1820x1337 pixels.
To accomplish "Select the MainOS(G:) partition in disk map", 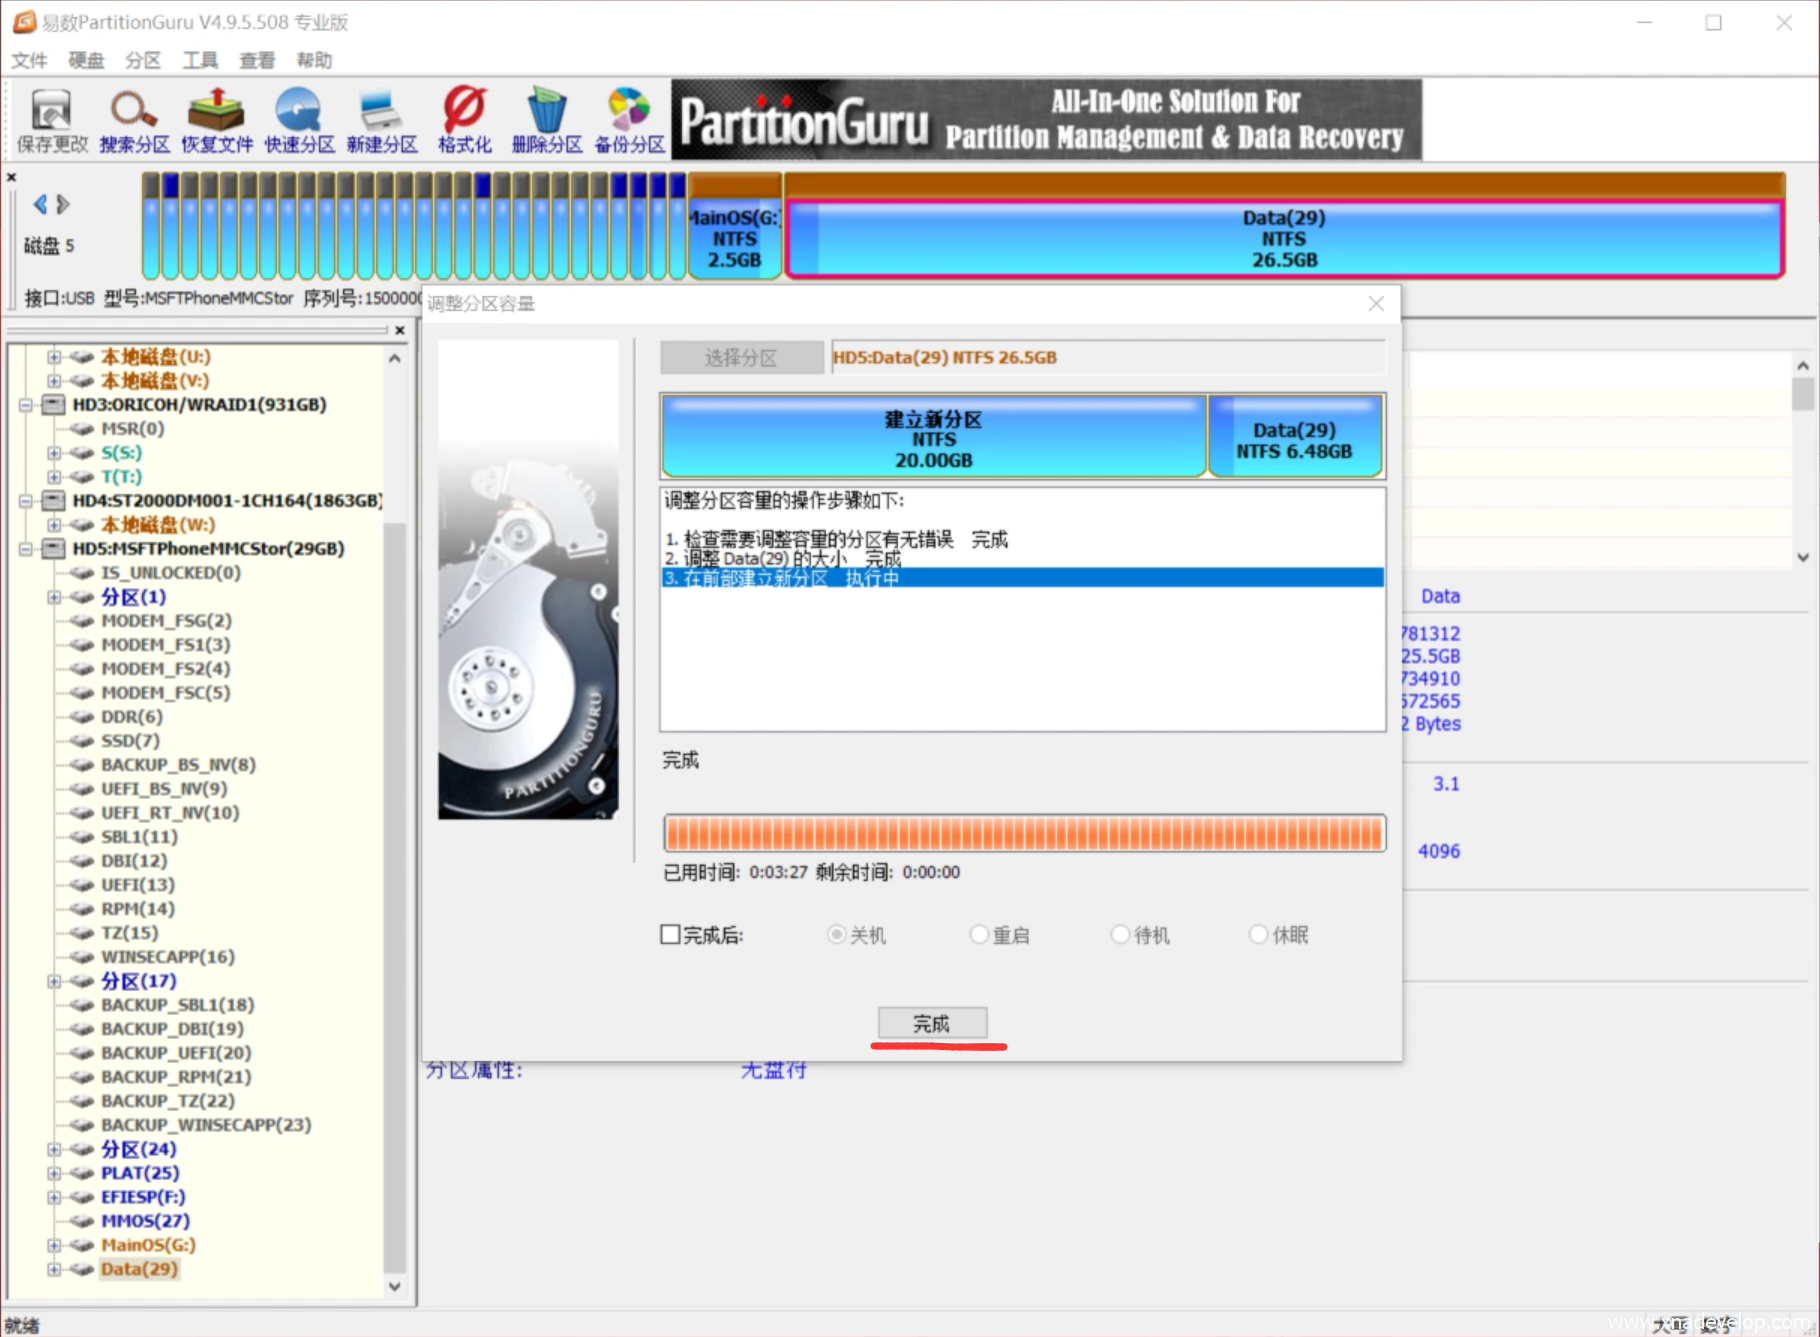I will pos(735,239).
